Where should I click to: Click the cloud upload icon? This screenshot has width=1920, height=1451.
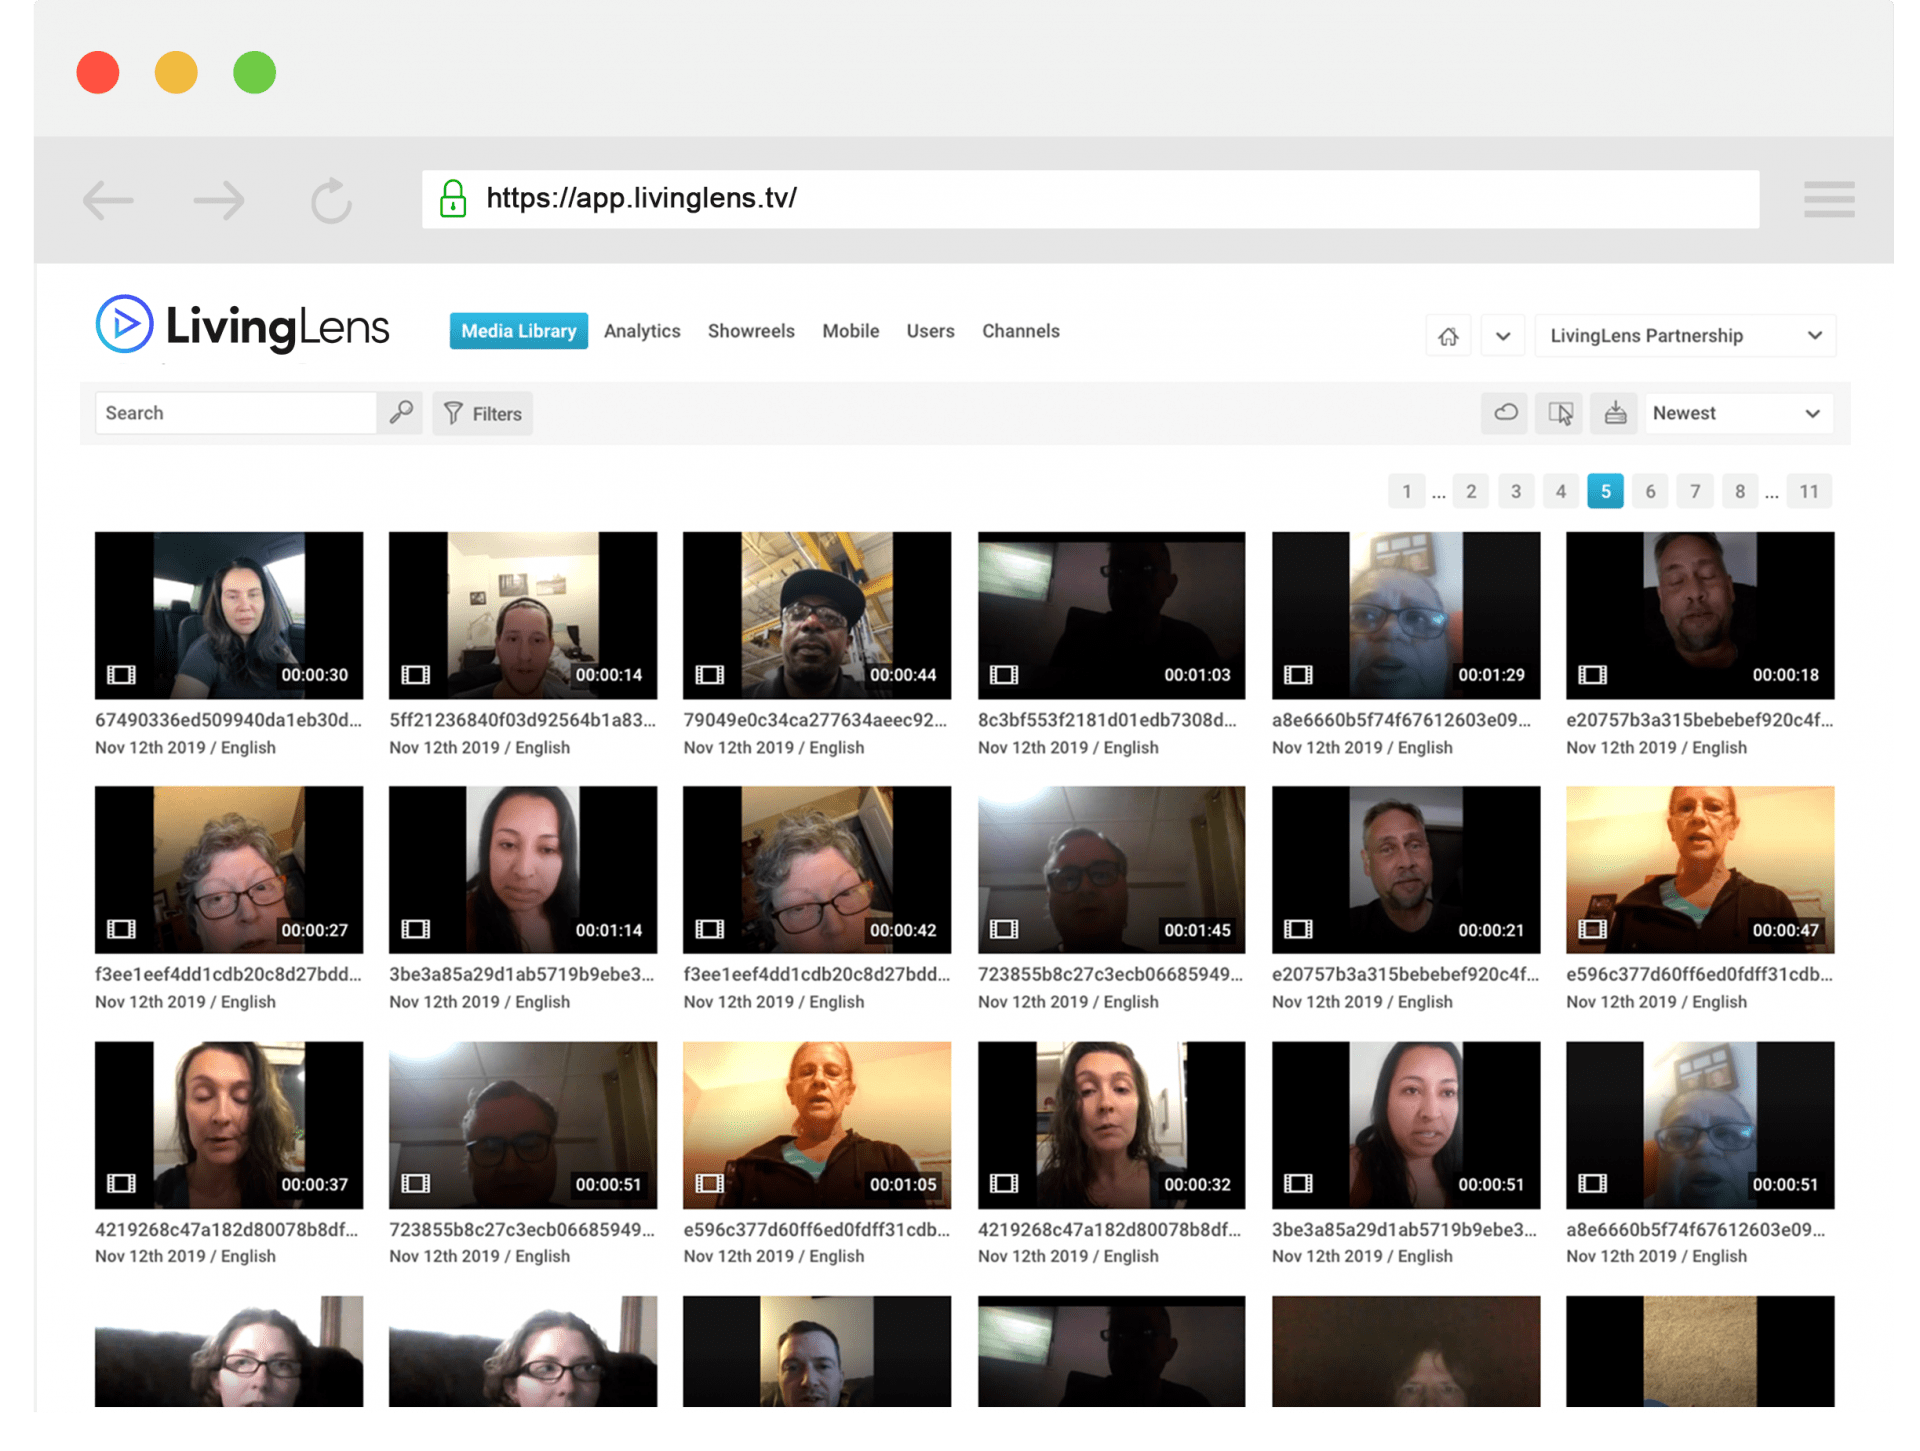coord(1505,413)
